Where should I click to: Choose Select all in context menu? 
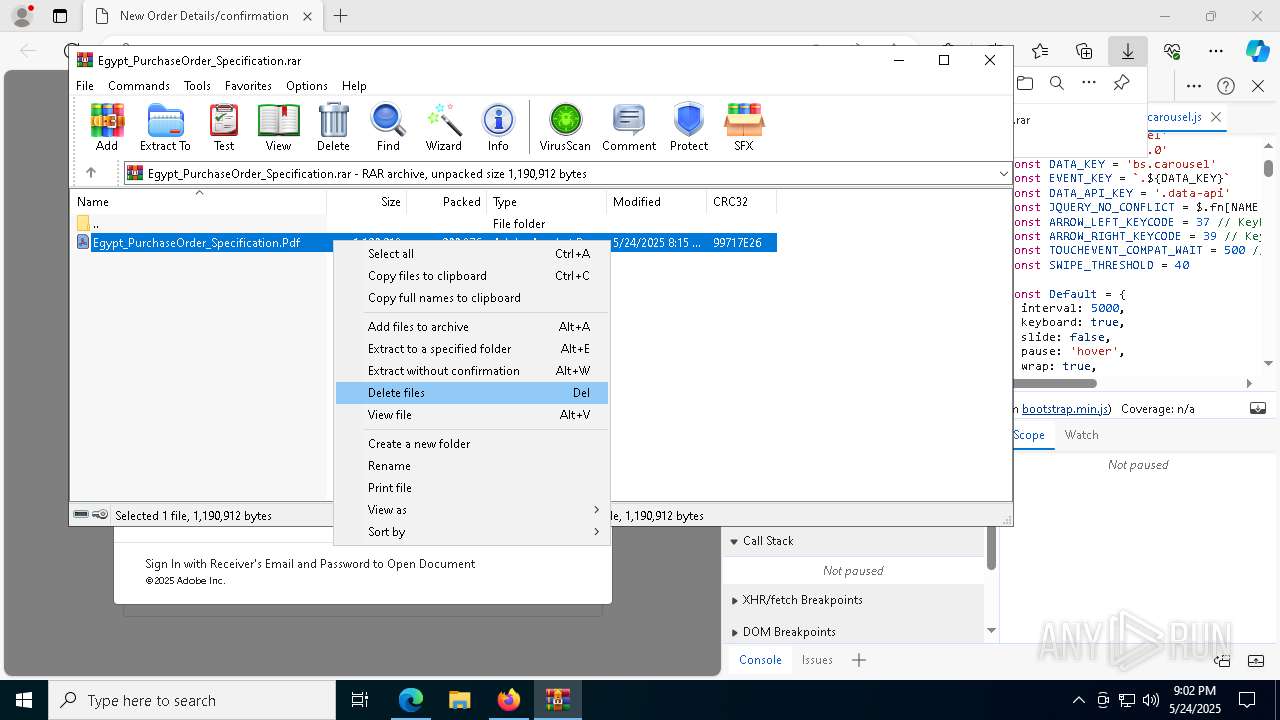click(x=472, y=254)
